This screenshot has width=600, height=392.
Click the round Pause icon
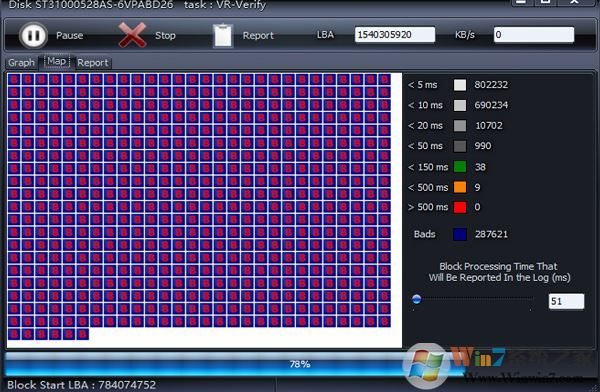pos(33,35)
